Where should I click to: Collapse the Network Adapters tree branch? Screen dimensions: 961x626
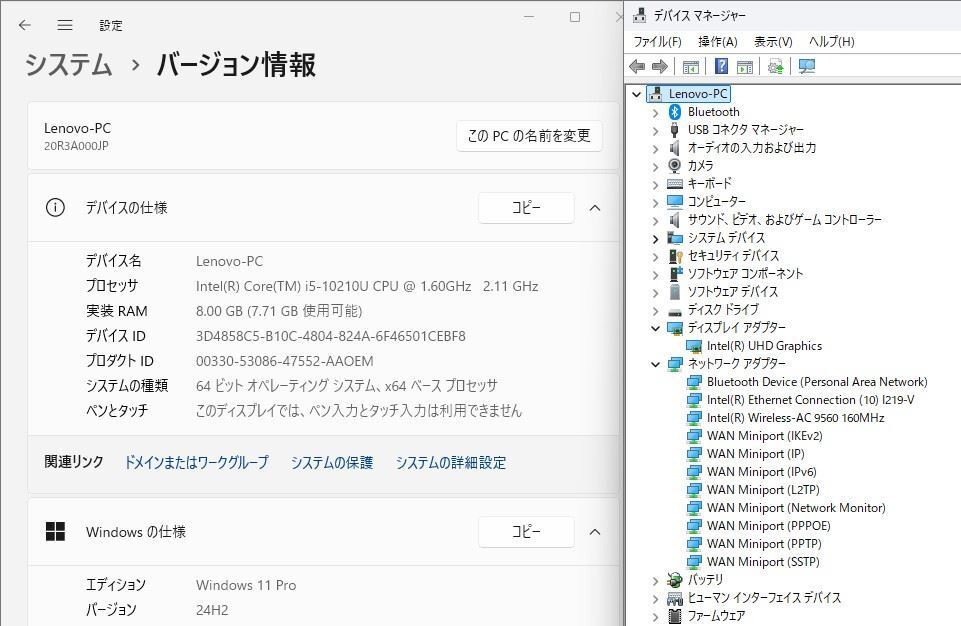point(655,364)
